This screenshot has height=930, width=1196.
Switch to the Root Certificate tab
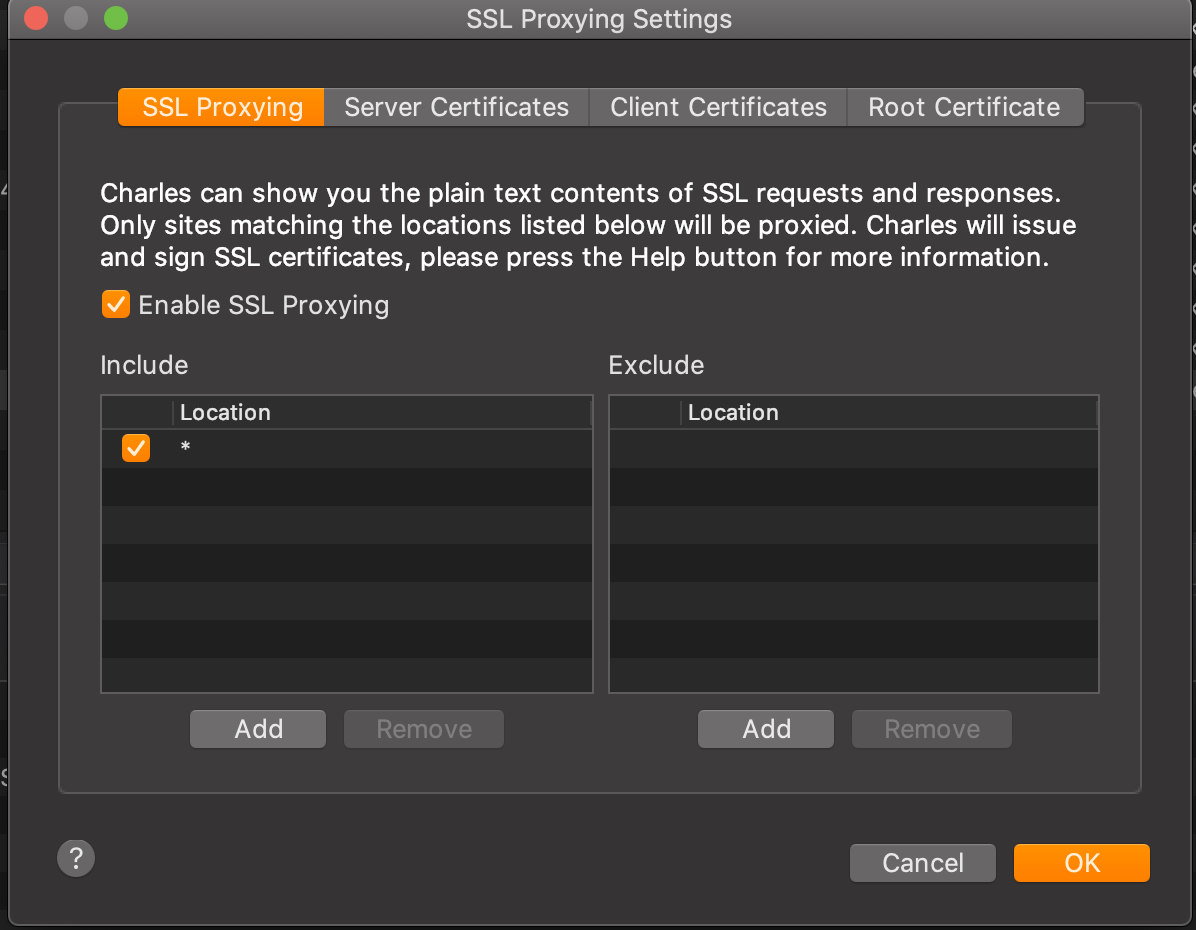tap(965, 107)
